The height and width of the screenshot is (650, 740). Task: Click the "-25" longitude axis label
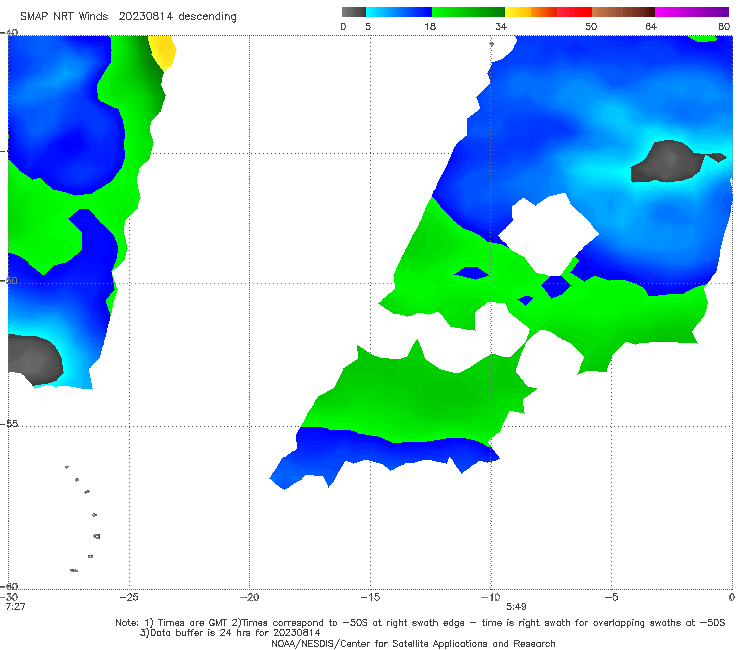pos(129,597)
